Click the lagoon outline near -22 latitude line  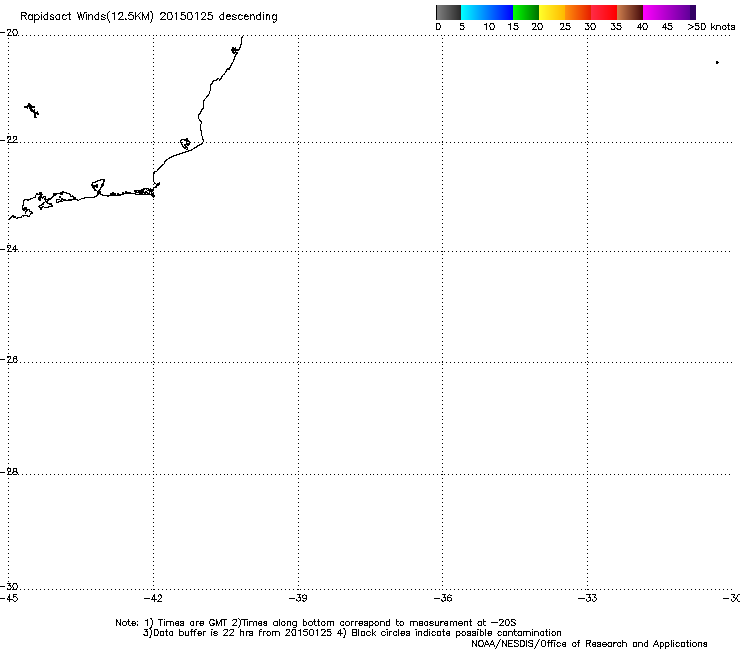click(185, 143)
